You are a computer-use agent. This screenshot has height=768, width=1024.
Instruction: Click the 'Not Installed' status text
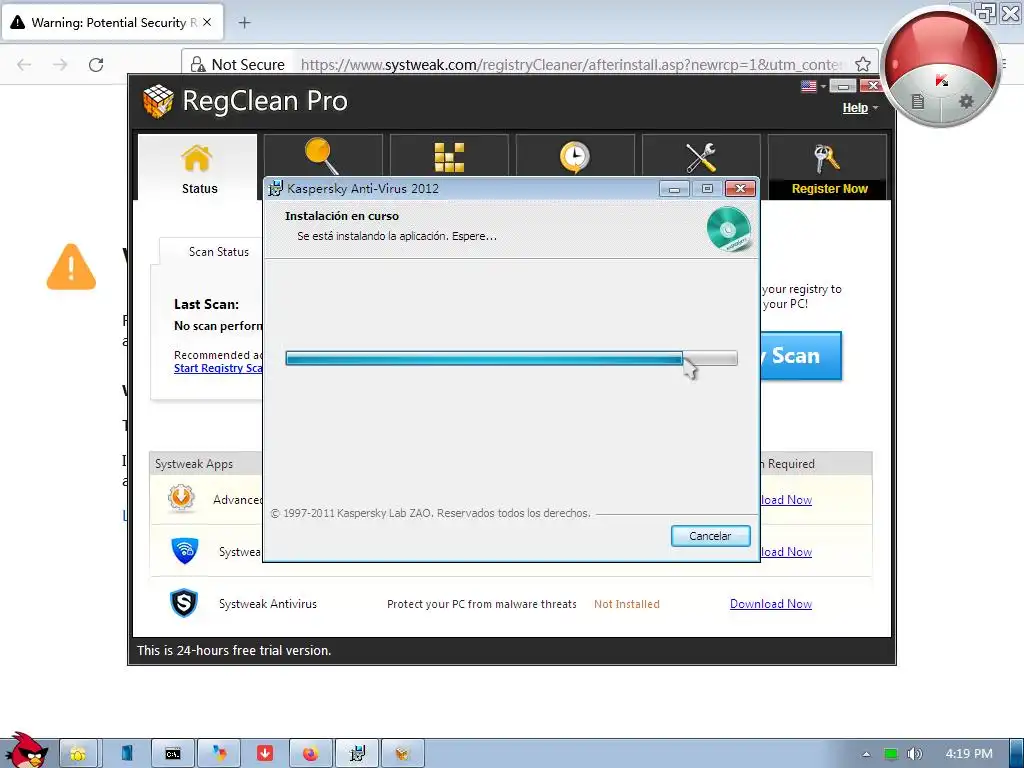click(x=626, y=604)
